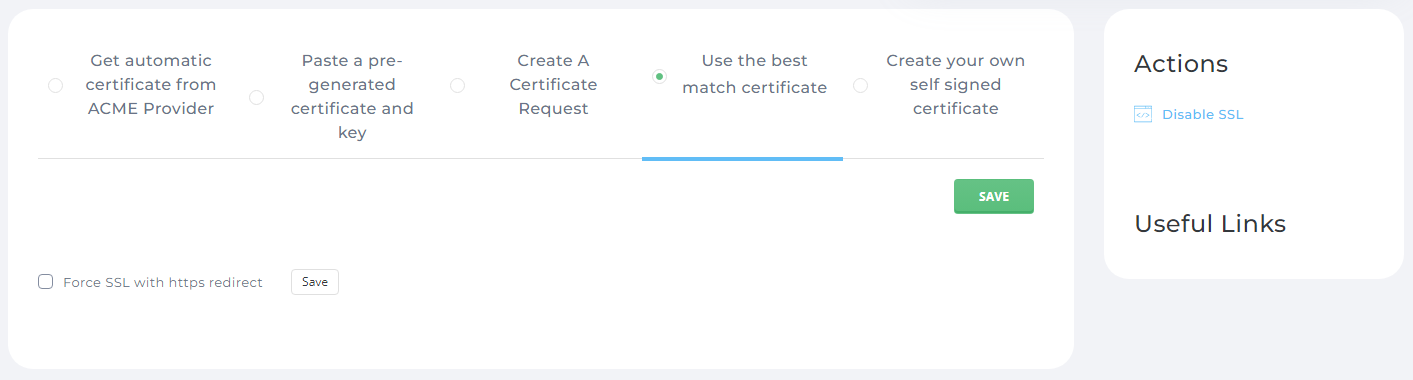Open the Disable SSL link
1413x380 pixels.
click(x=1202, y=115)
